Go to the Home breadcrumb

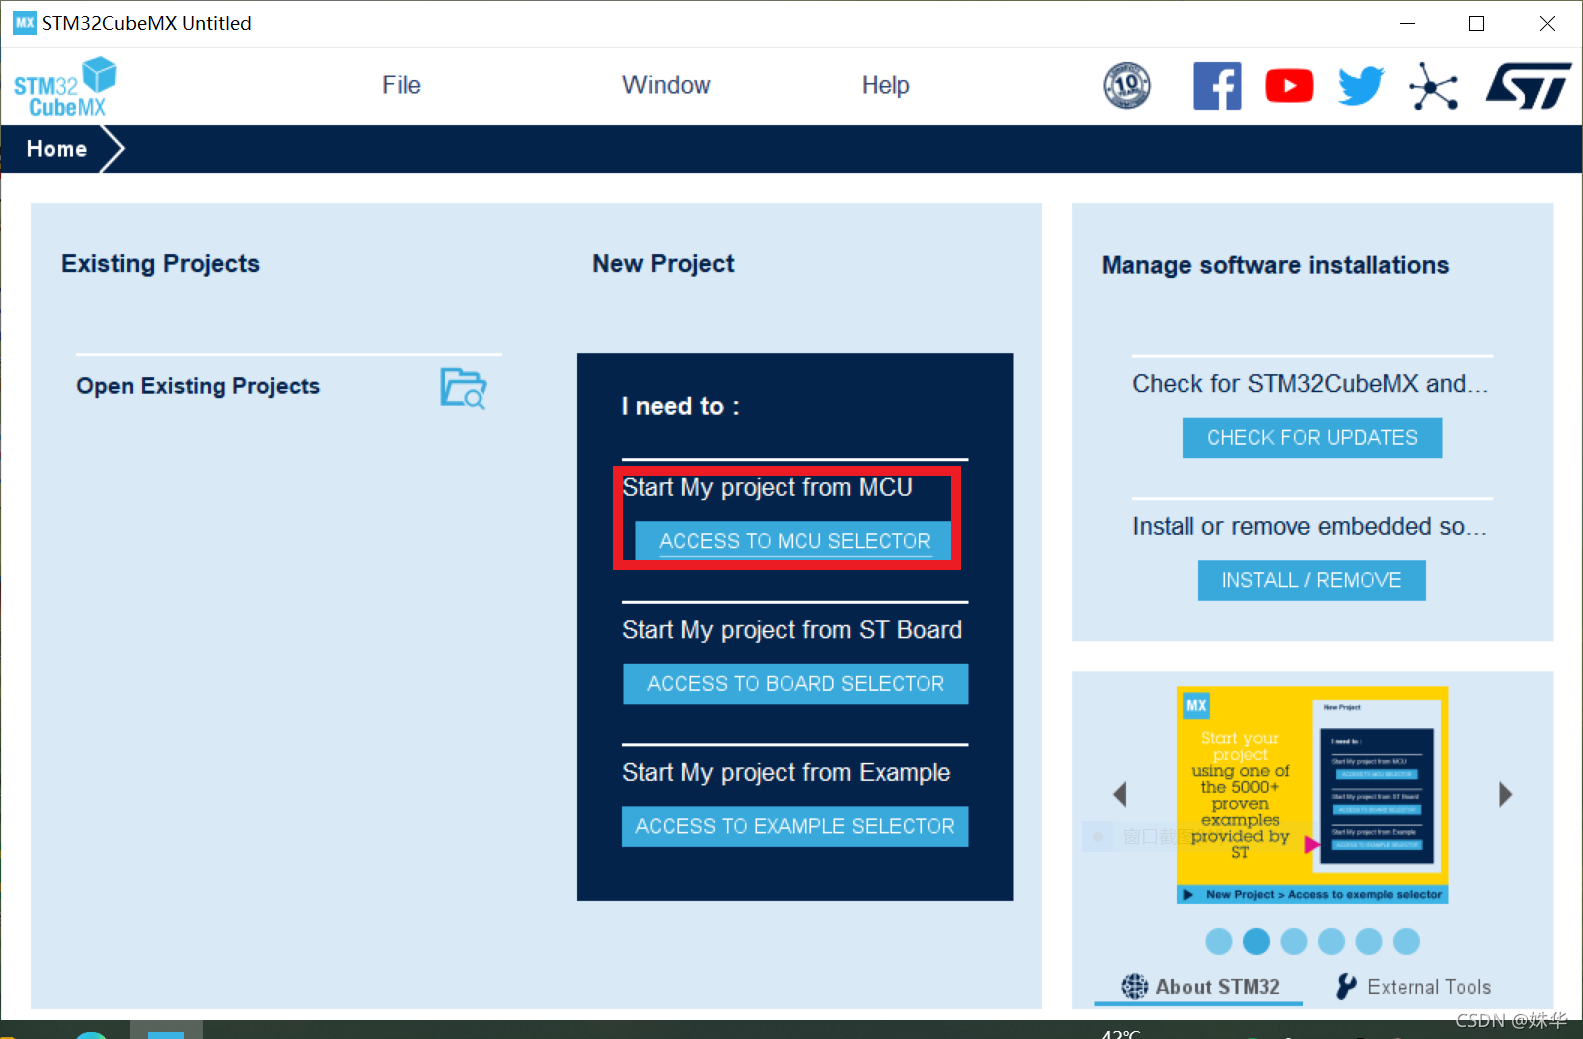click(x=57, y=149)
